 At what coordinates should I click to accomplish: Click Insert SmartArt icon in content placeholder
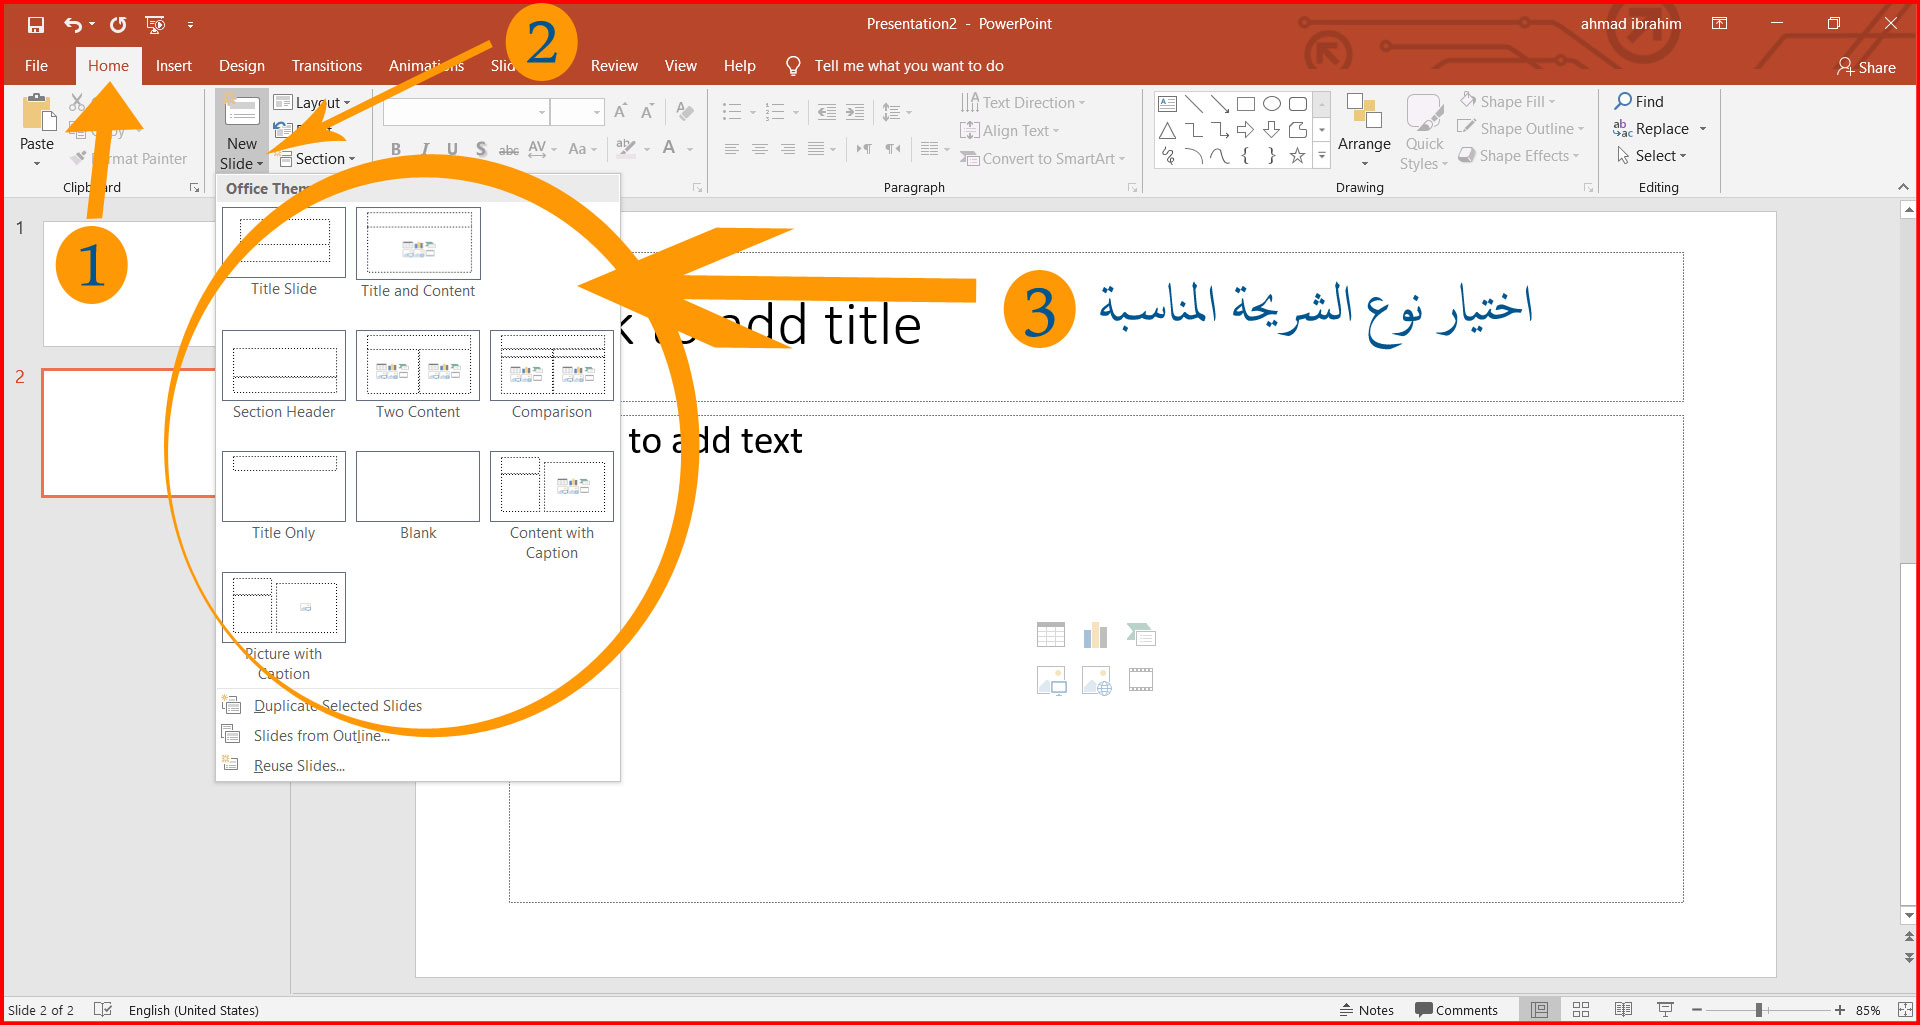(x=1141, y=634)
